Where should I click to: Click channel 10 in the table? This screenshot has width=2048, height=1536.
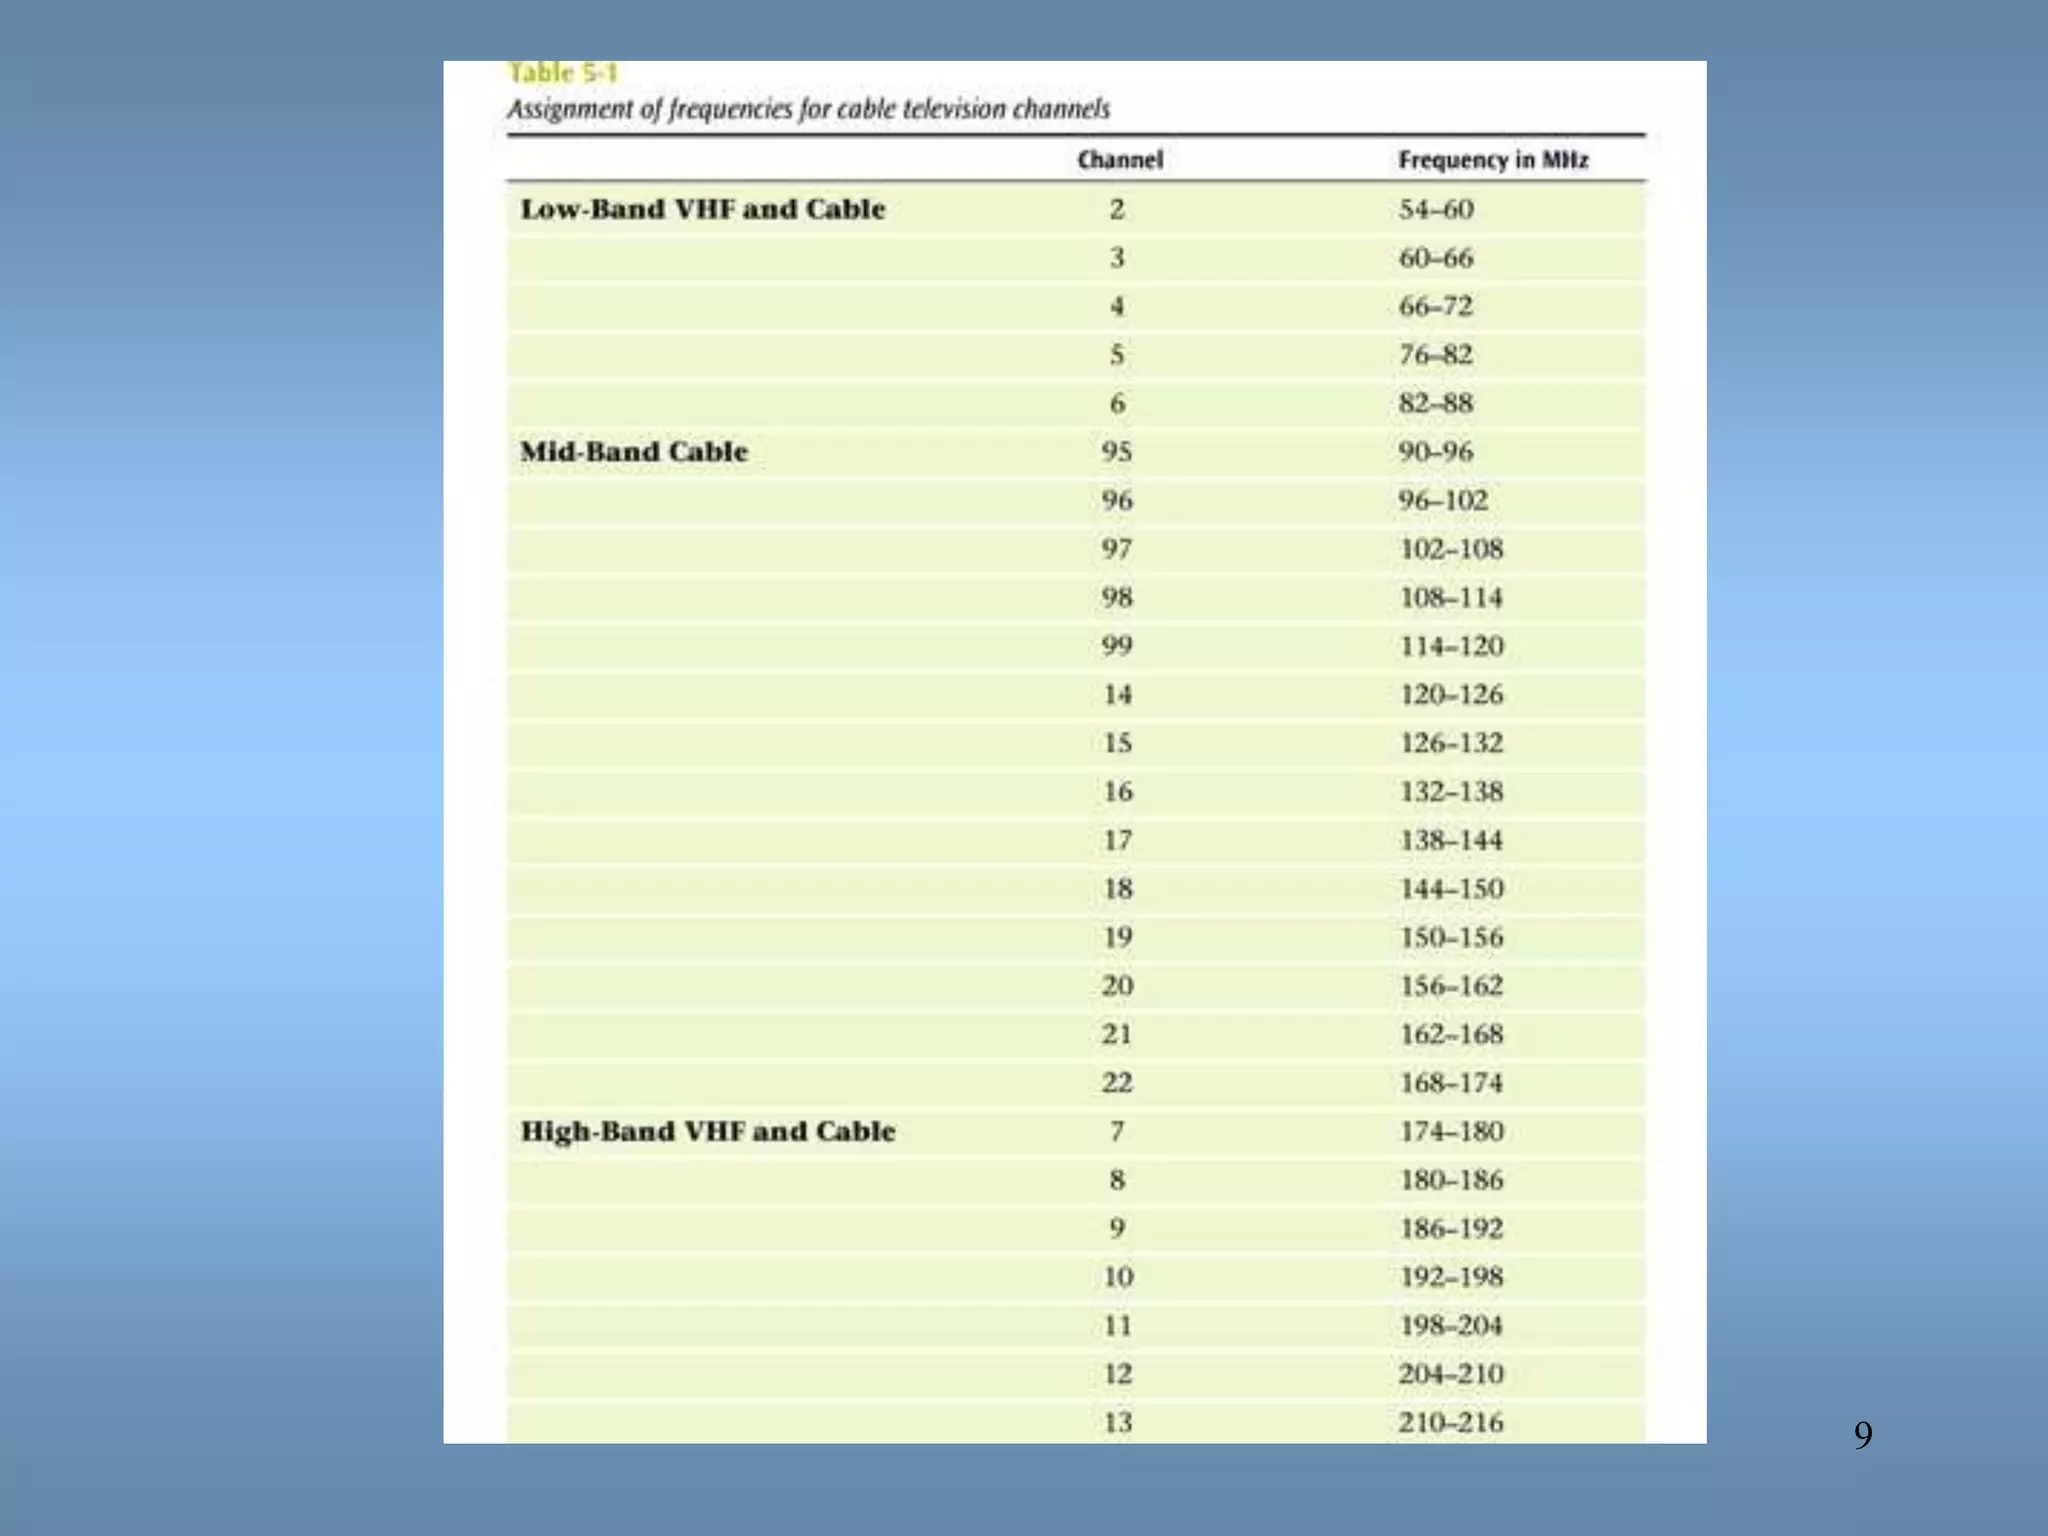click(x=1117, y=1277)
